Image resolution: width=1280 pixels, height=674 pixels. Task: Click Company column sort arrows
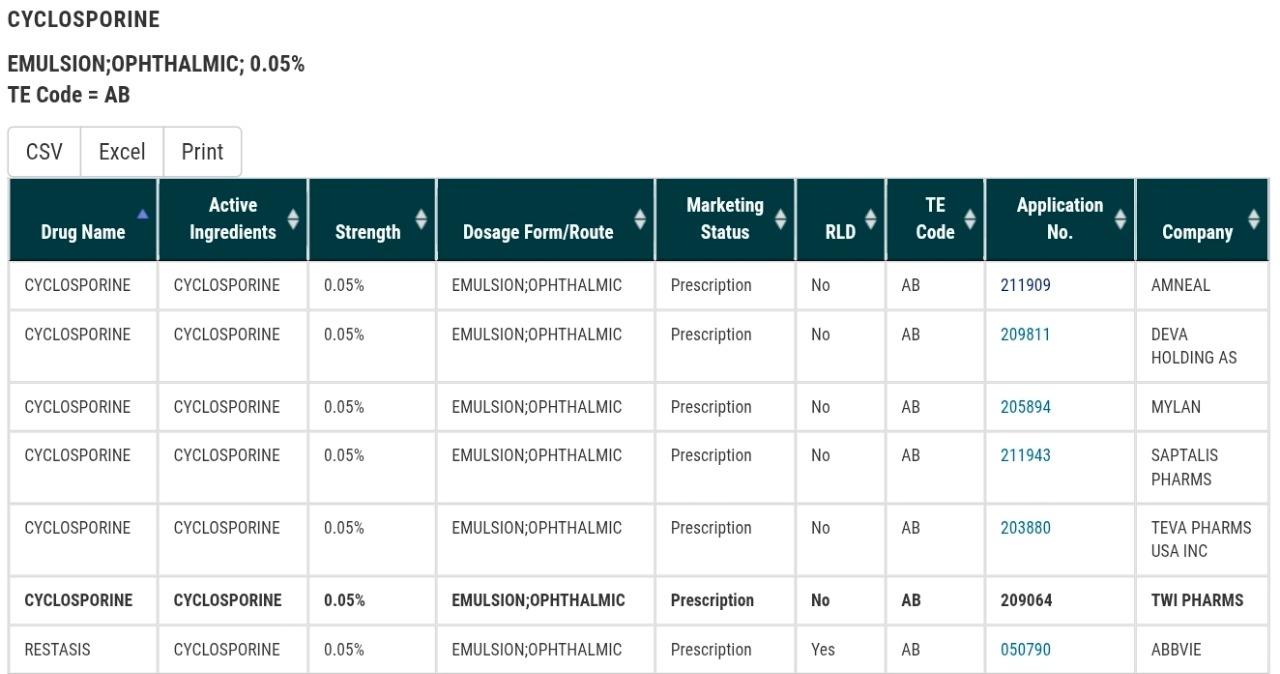point(1254,218)
